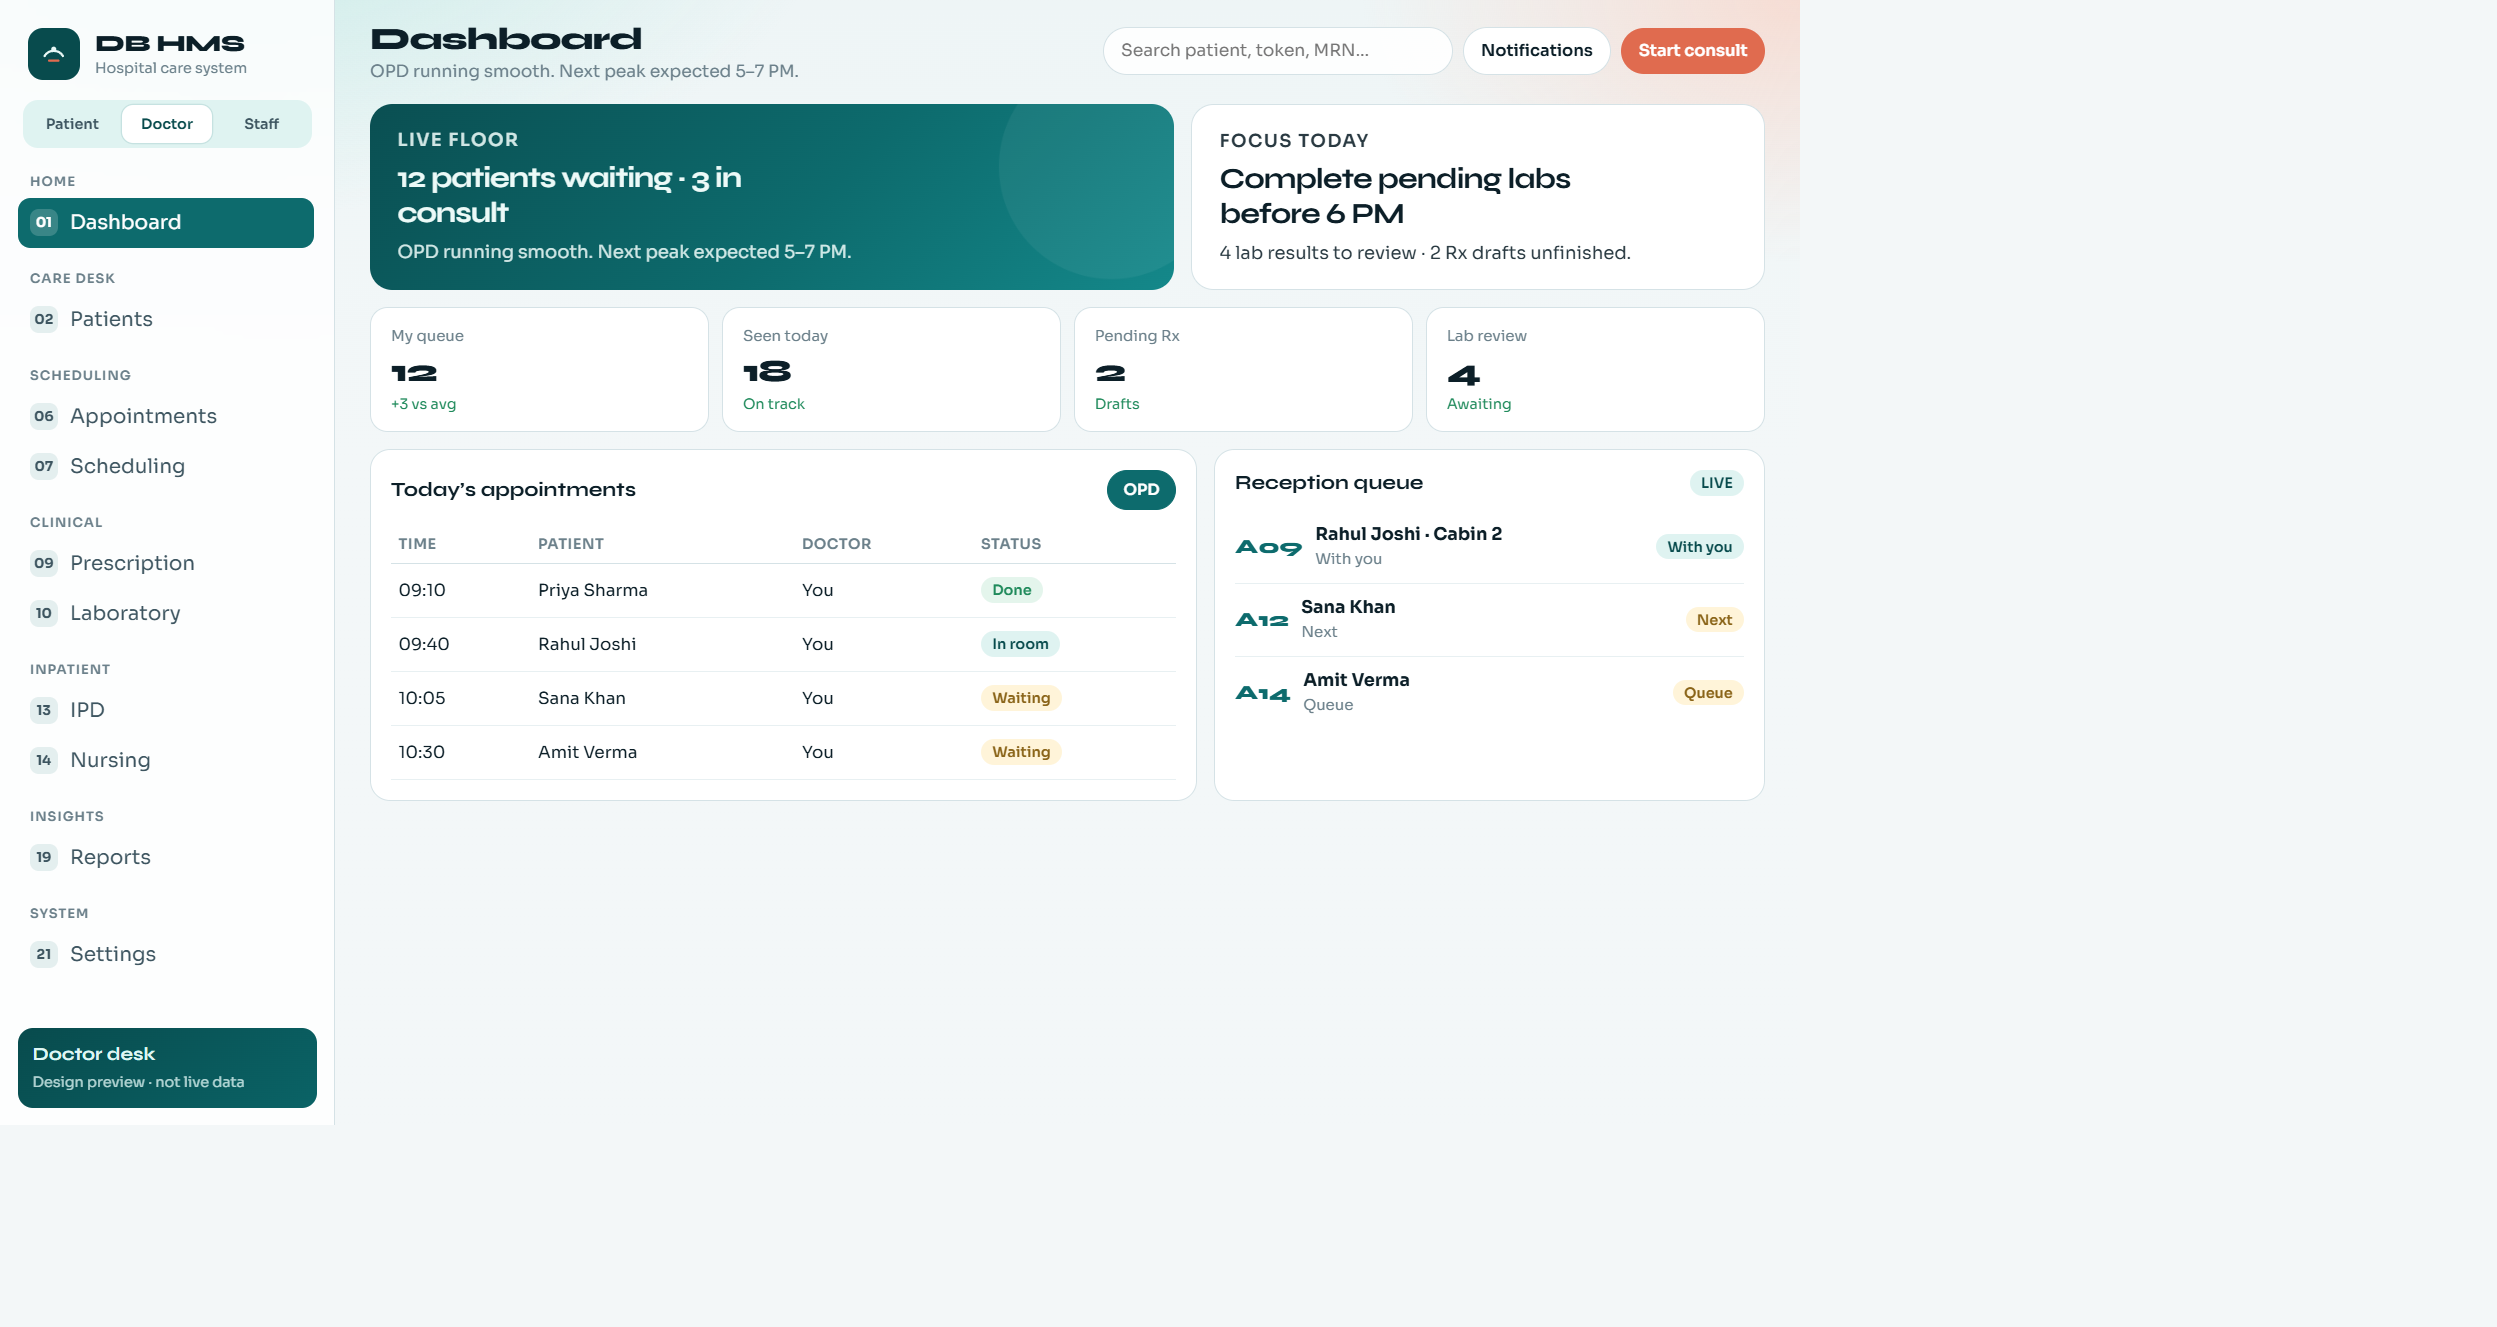Click token A12 in Reception queue
Viewport: 2497px width, 1327px height.
tap(1262, 620)
